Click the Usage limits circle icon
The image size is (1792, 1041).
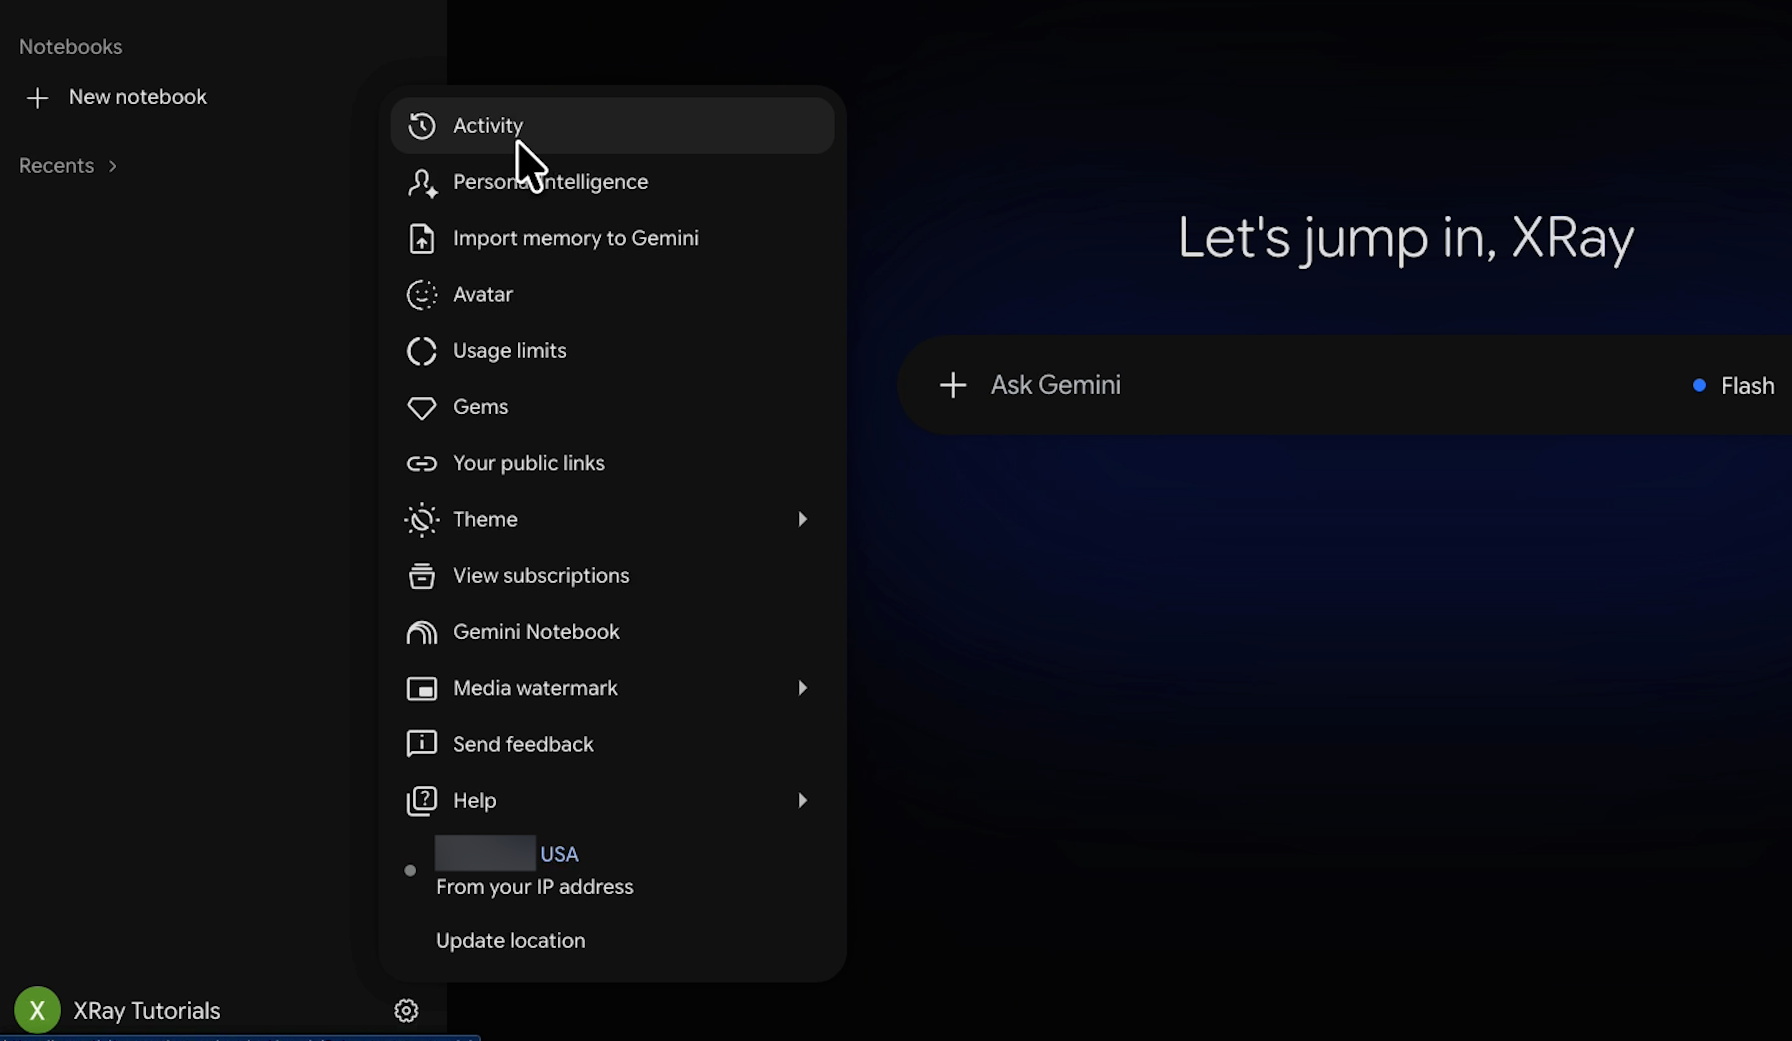click(x=422, y=351)
